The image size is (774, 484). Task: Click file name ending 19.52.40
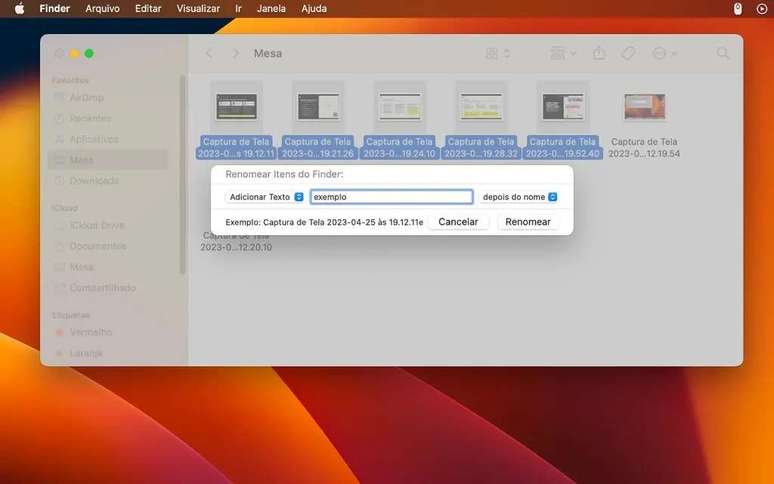click(x=563, y=148)
